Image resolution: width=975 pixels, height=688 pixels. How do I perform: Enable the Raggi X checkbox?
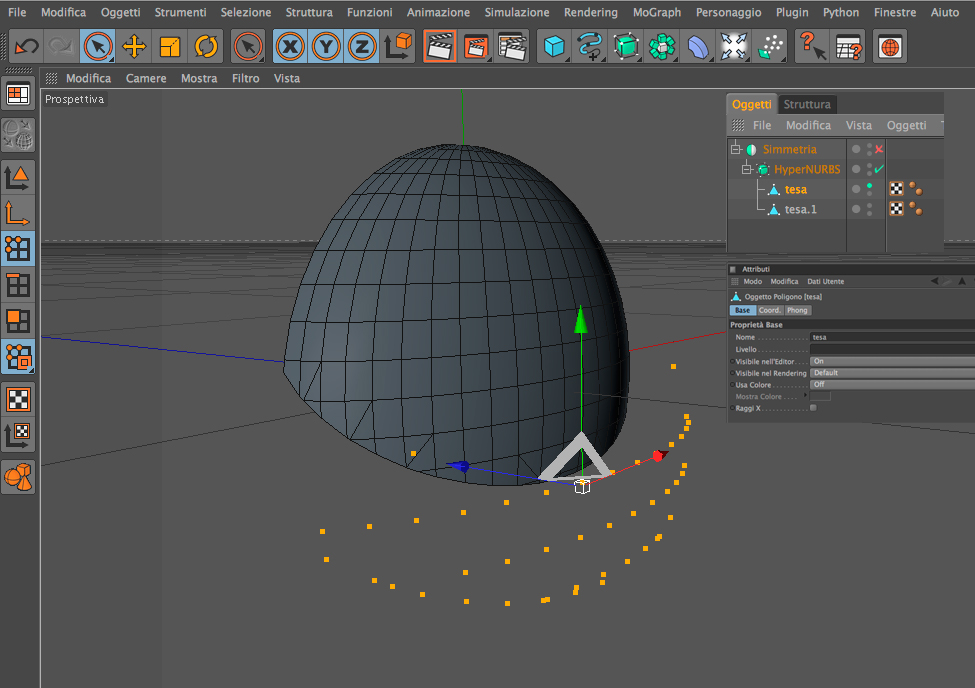tap(813, 408)
